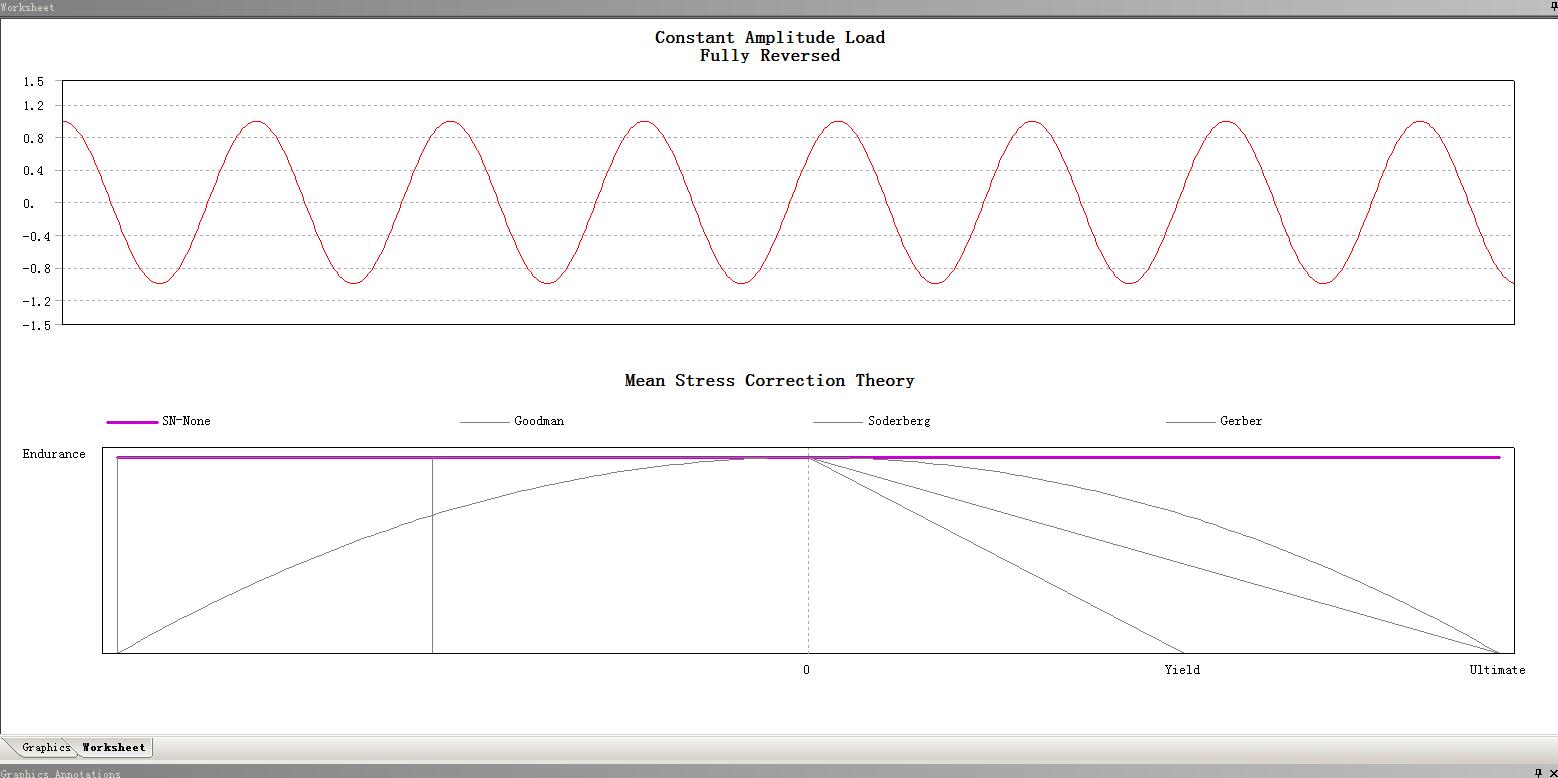Click the Gerber legend label
Screen dimensions: 1558x778
1241,421
